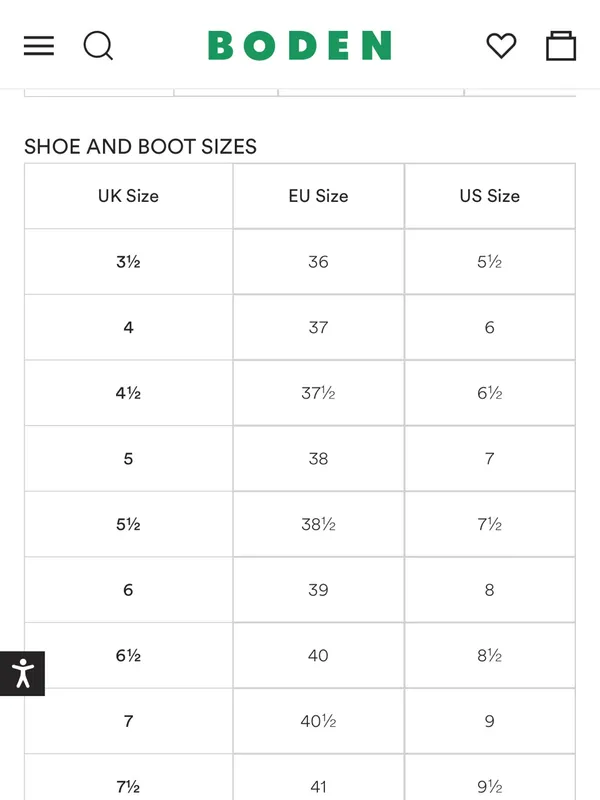Select the EU size 37½ cell

pyautogui.click(x=318, y=393)
